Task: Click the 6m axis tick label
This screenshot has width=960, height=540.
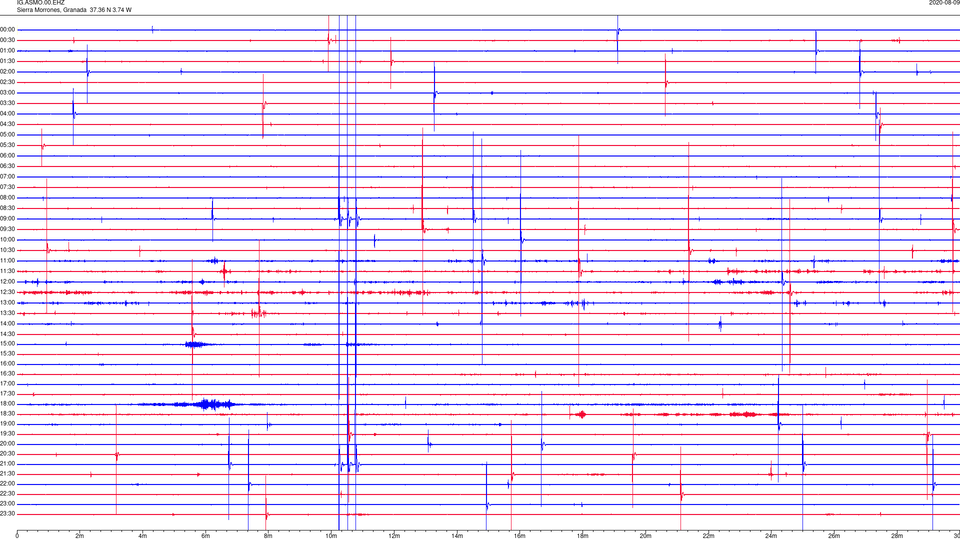Action: (206, 536)
